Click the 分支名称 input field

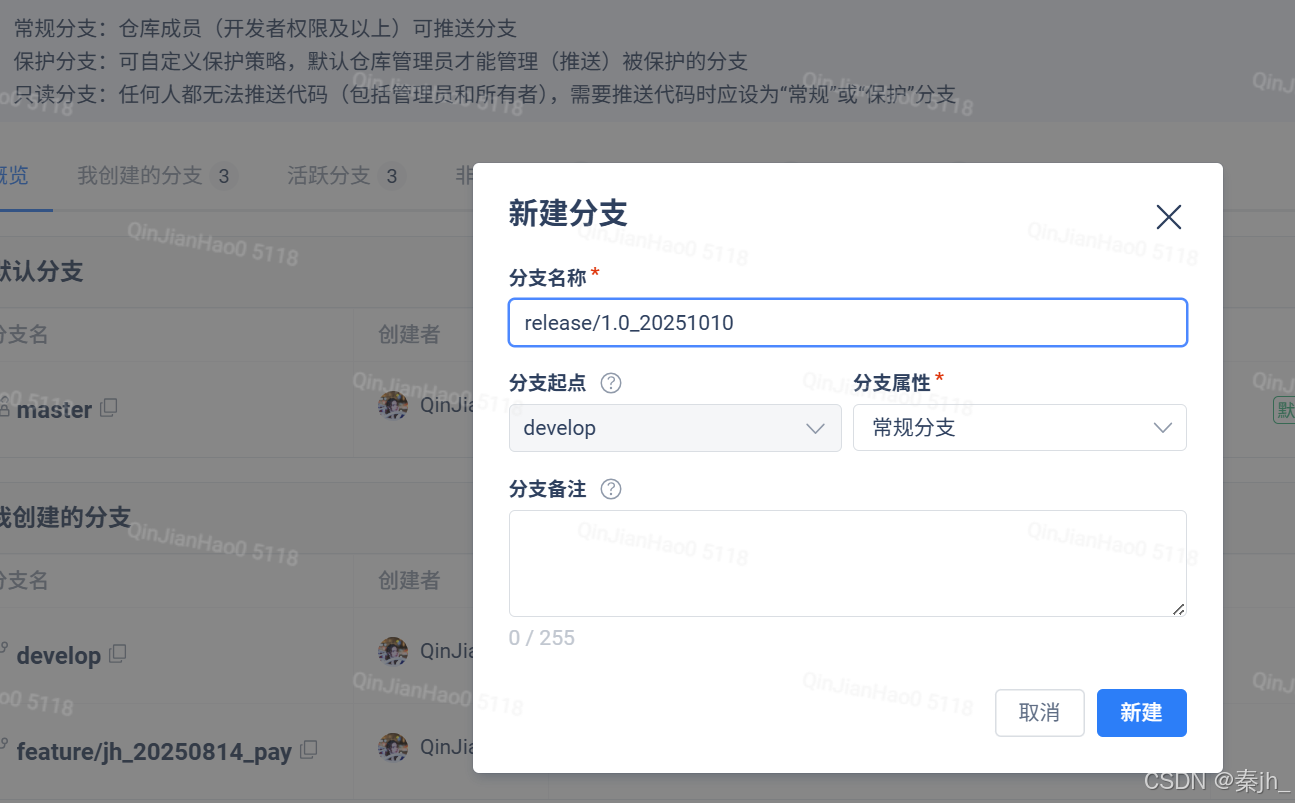(848, 323)
